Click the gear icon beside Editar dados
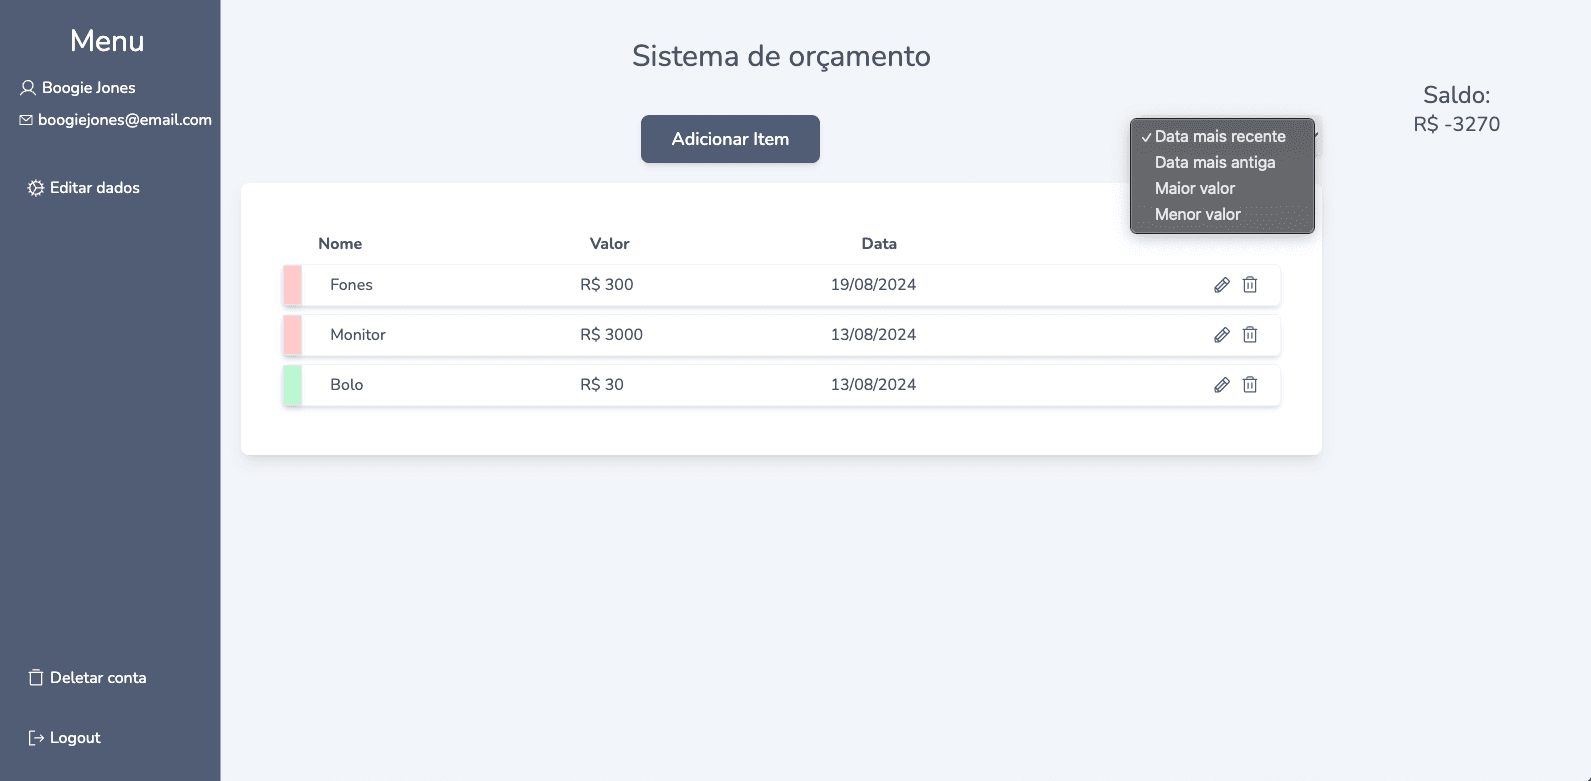 click(36, 188)
